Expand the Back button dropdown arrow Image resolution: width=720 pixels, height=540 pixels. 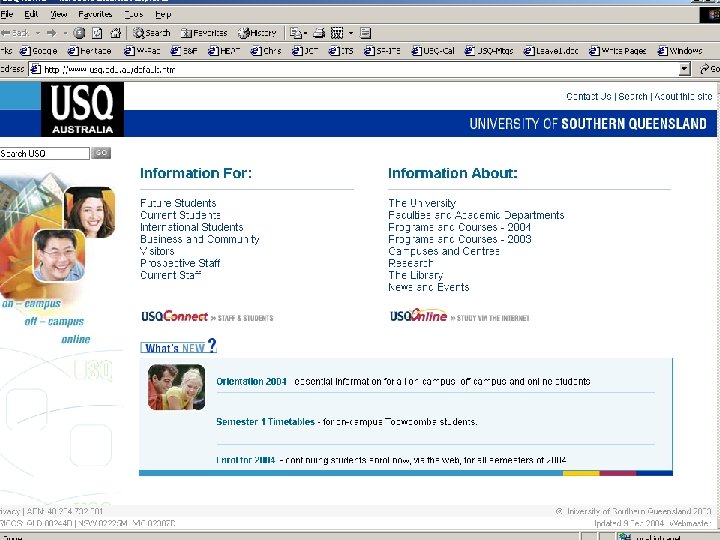(38, 33)
